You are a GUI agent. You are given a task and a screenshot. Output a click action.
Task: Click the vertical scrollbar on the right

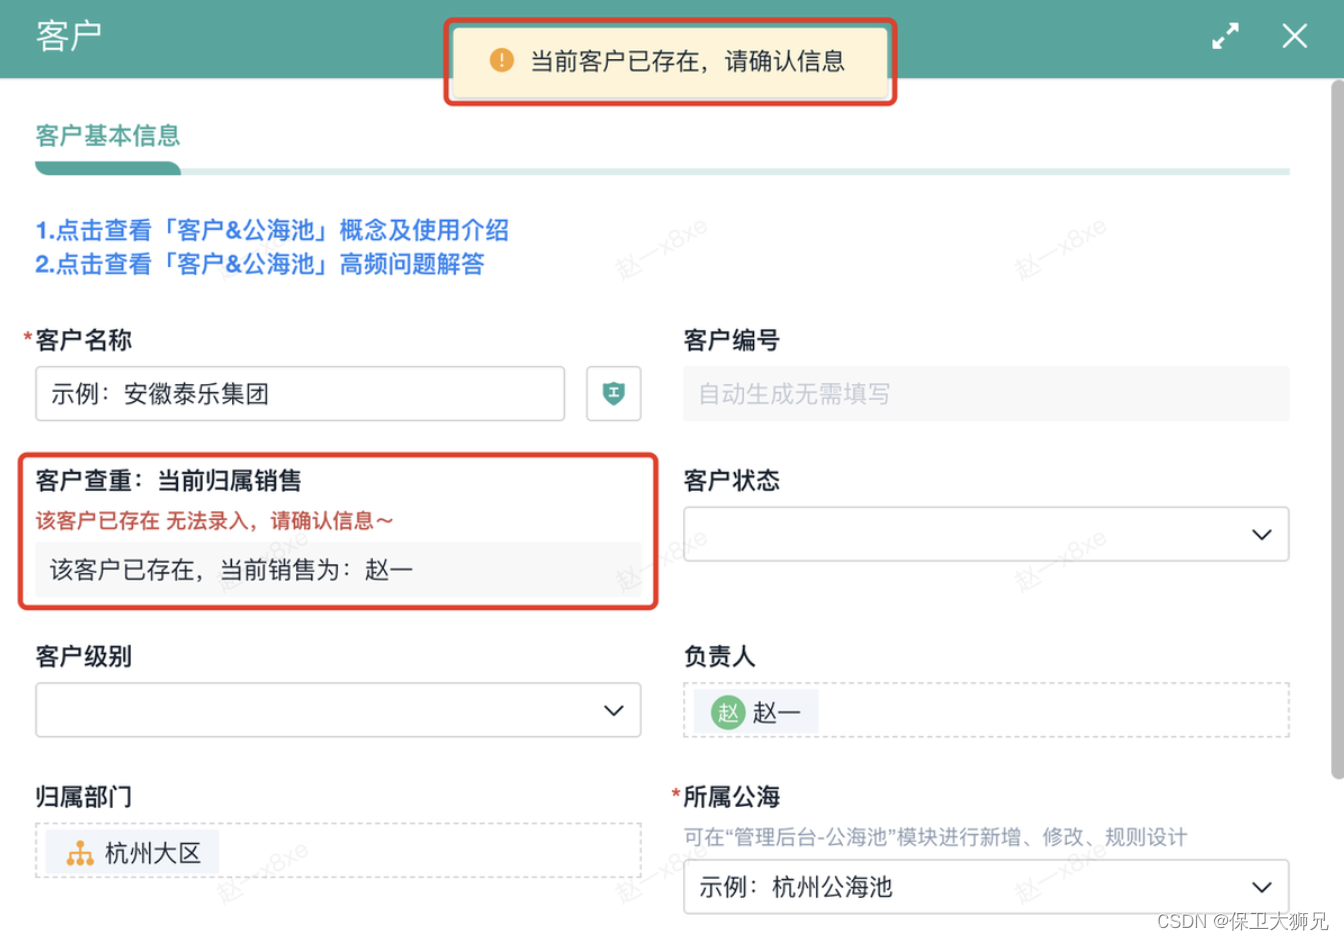[1337, 430]
